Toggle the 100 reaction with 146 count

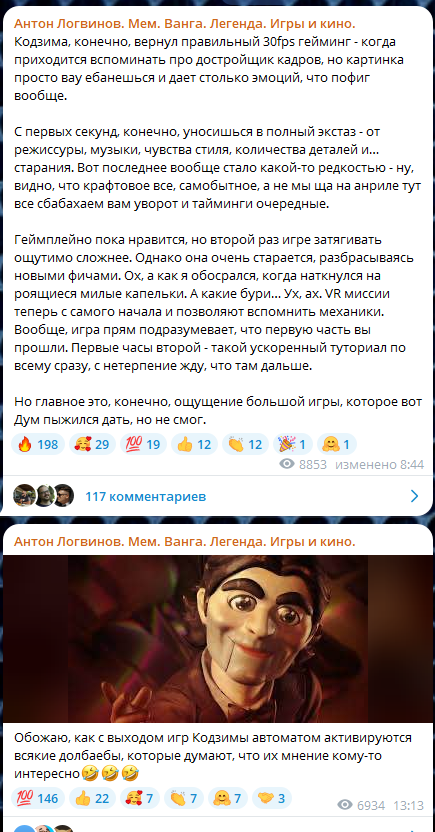tap(39, 798)
